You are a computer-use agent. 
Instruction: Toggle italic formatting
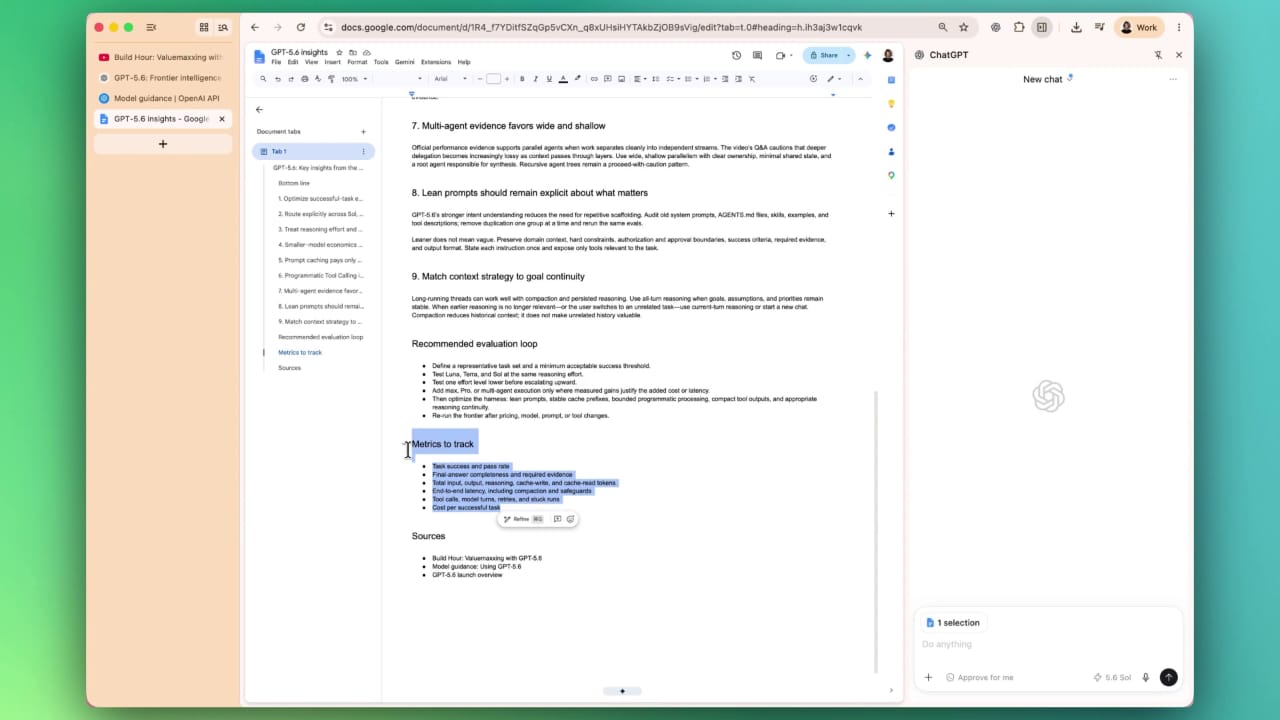tap(535, 79)
